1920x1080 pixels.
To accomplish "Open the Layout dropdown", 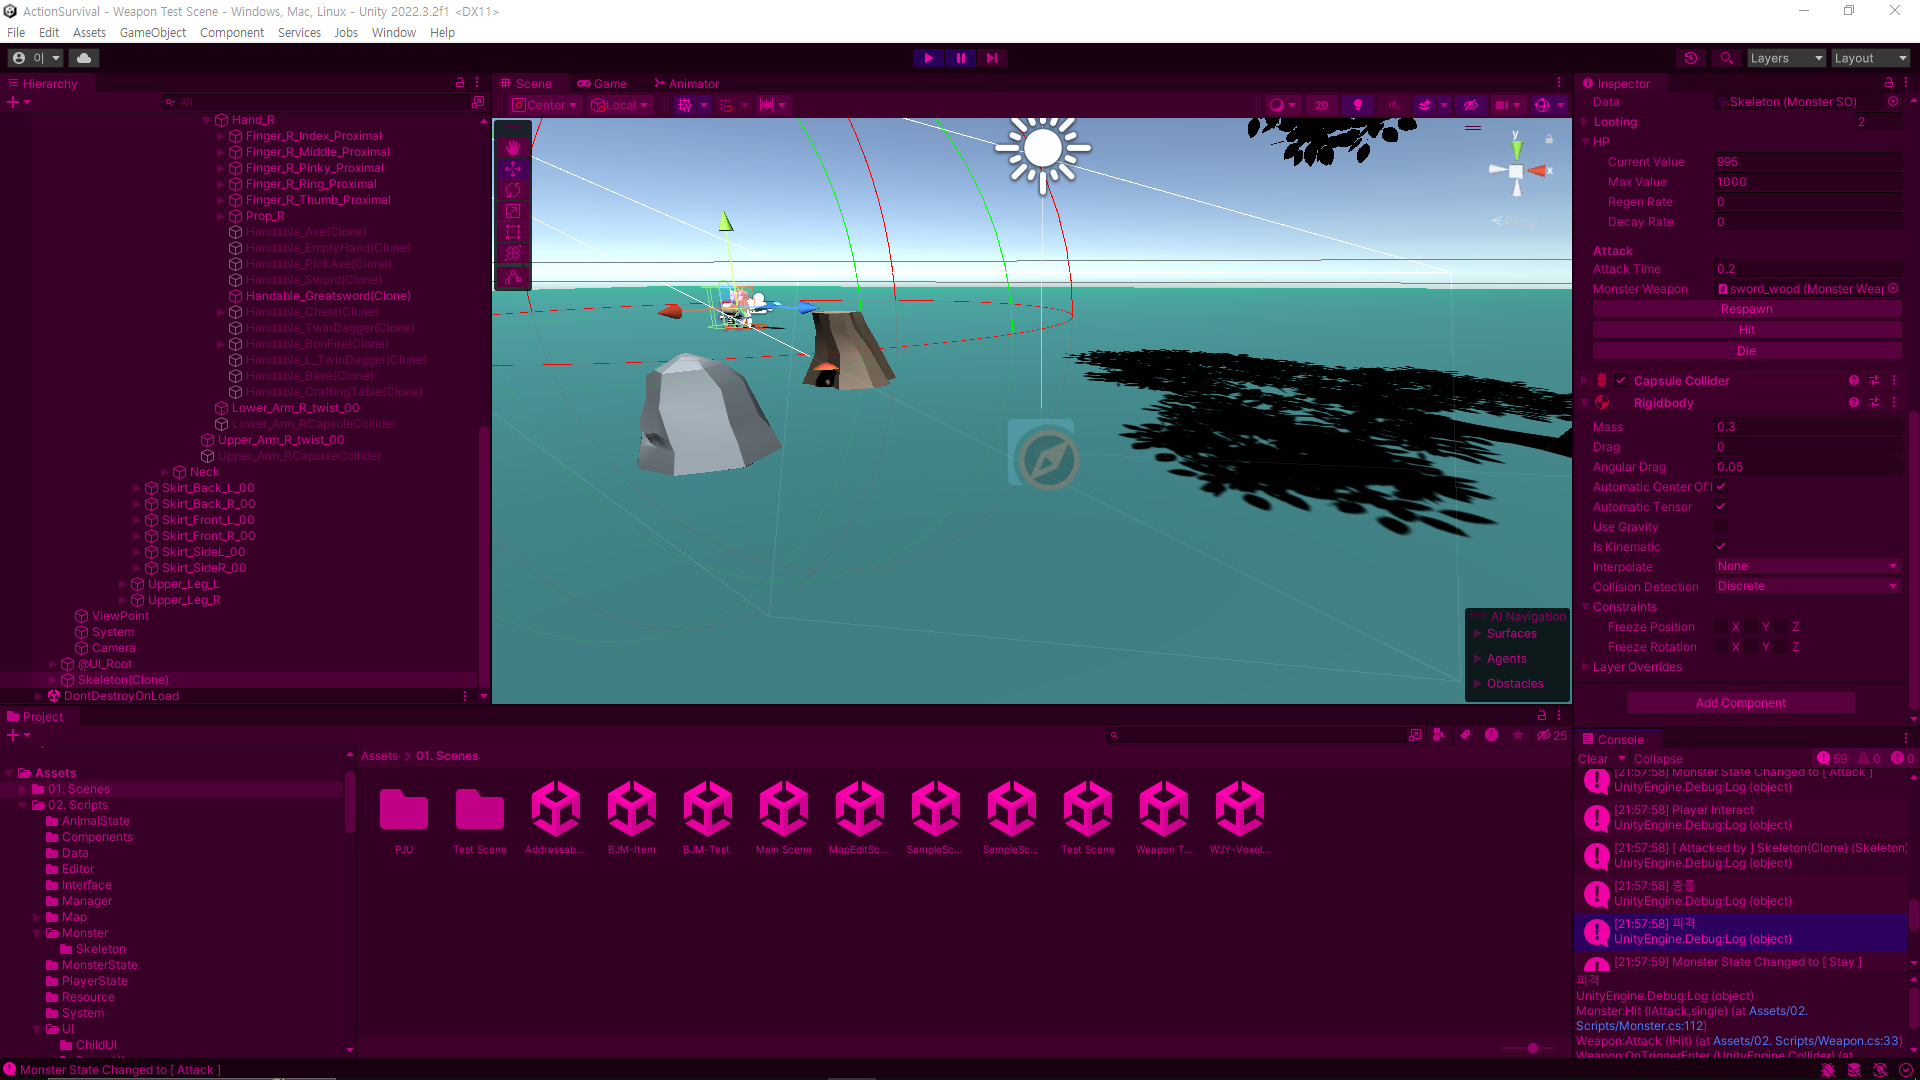I will click(x=1870, y=58).
